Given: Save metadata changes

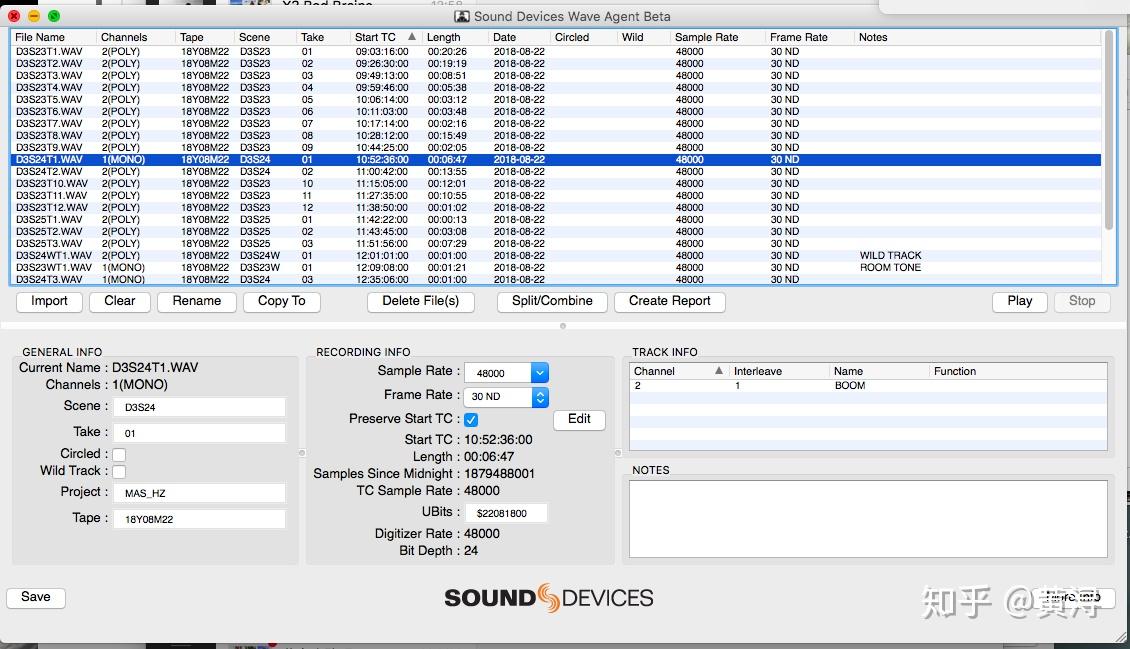Looking at the screenshot, I should pyautogui.click(x=36, y=597).
